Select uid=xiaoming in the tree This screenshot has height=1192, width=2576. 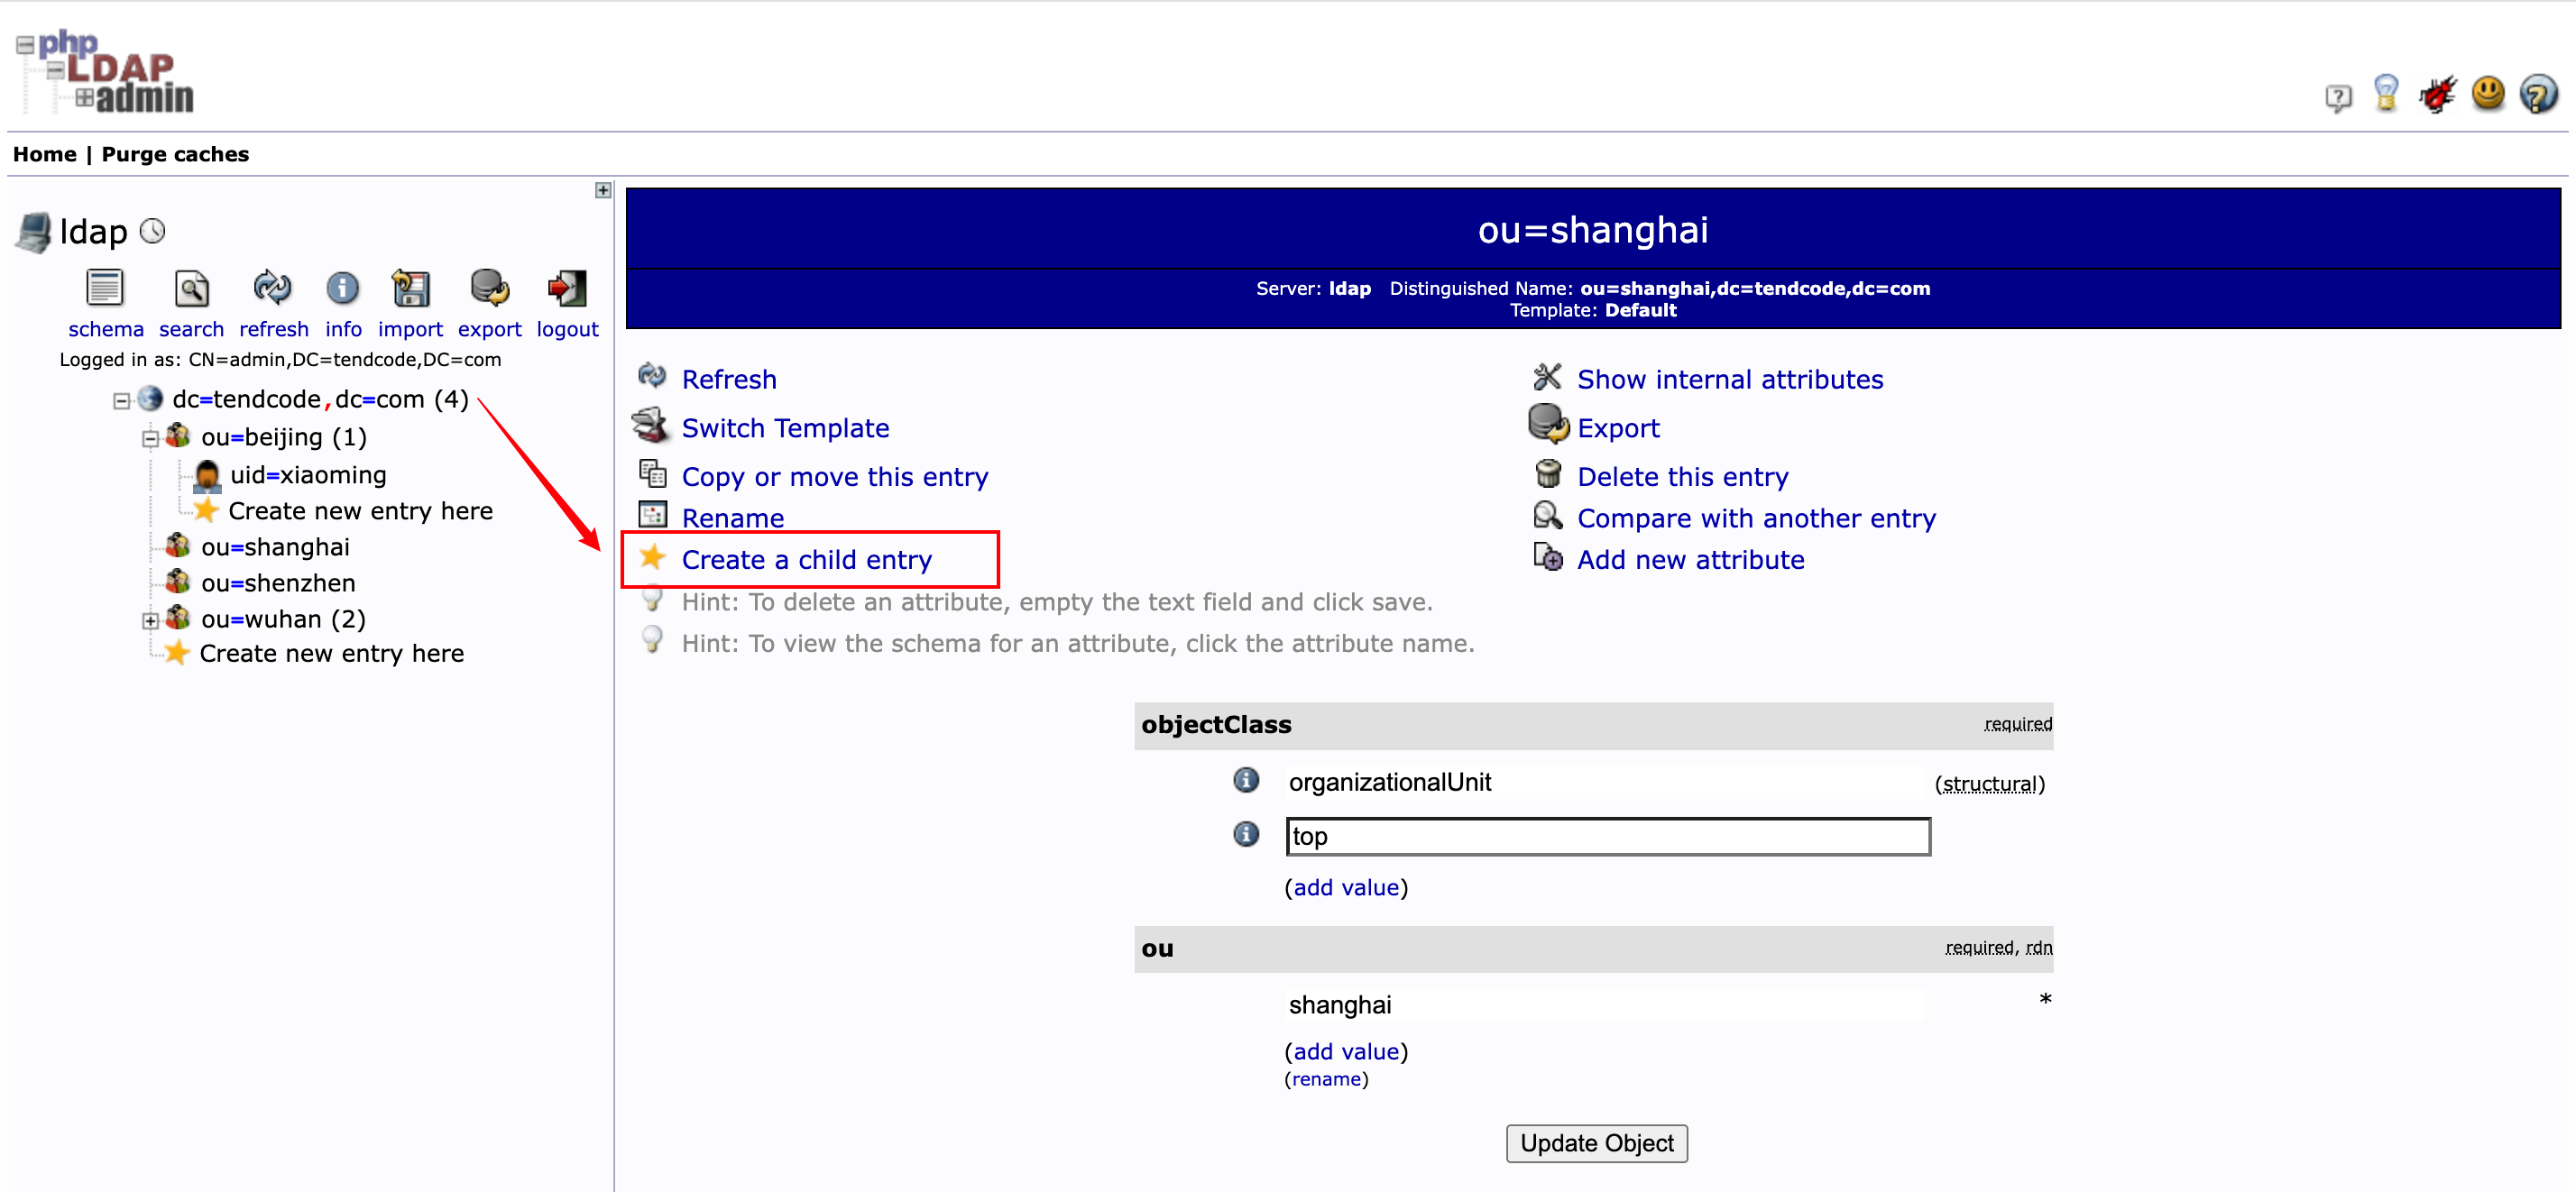(x=308, y=475)
